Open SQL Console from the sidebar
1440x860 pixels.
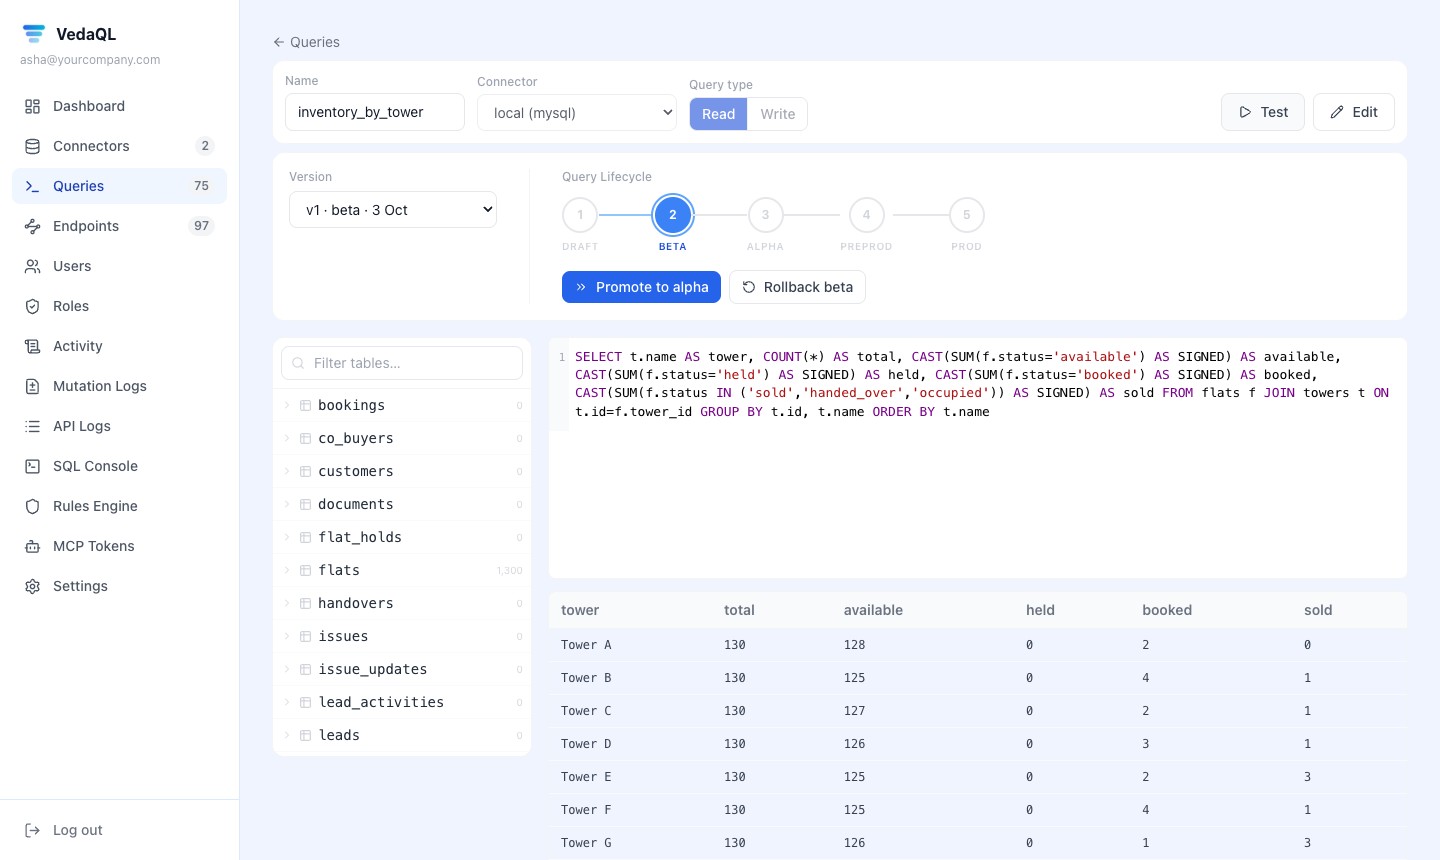(119, 466)
